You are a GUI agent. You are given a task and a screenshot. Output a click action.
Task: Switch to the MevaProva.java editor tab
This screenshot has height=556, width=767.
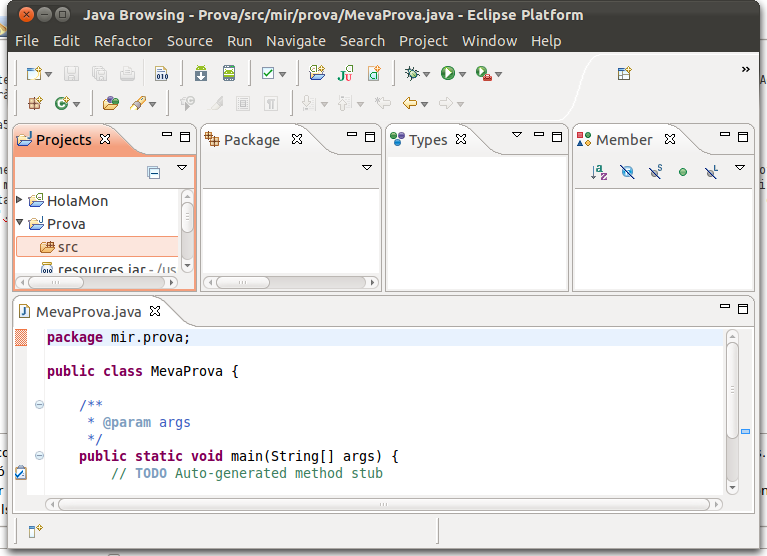click(90, 311)
